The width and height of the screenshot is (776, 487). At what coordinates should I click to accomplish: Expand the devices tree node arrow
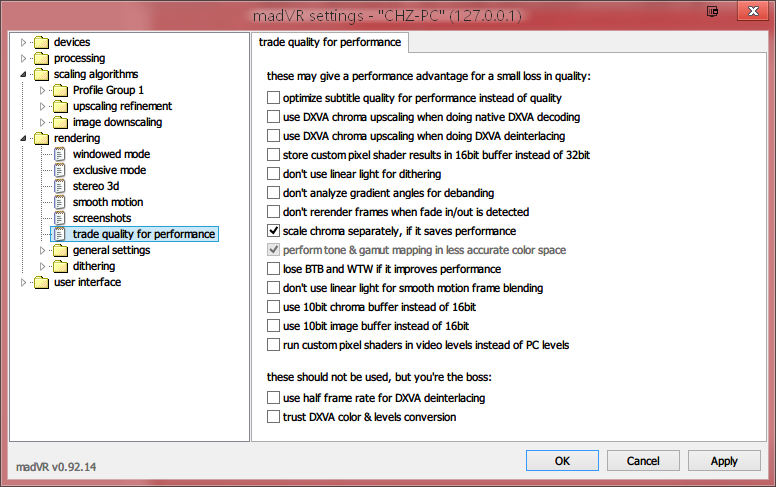(23, 43)
